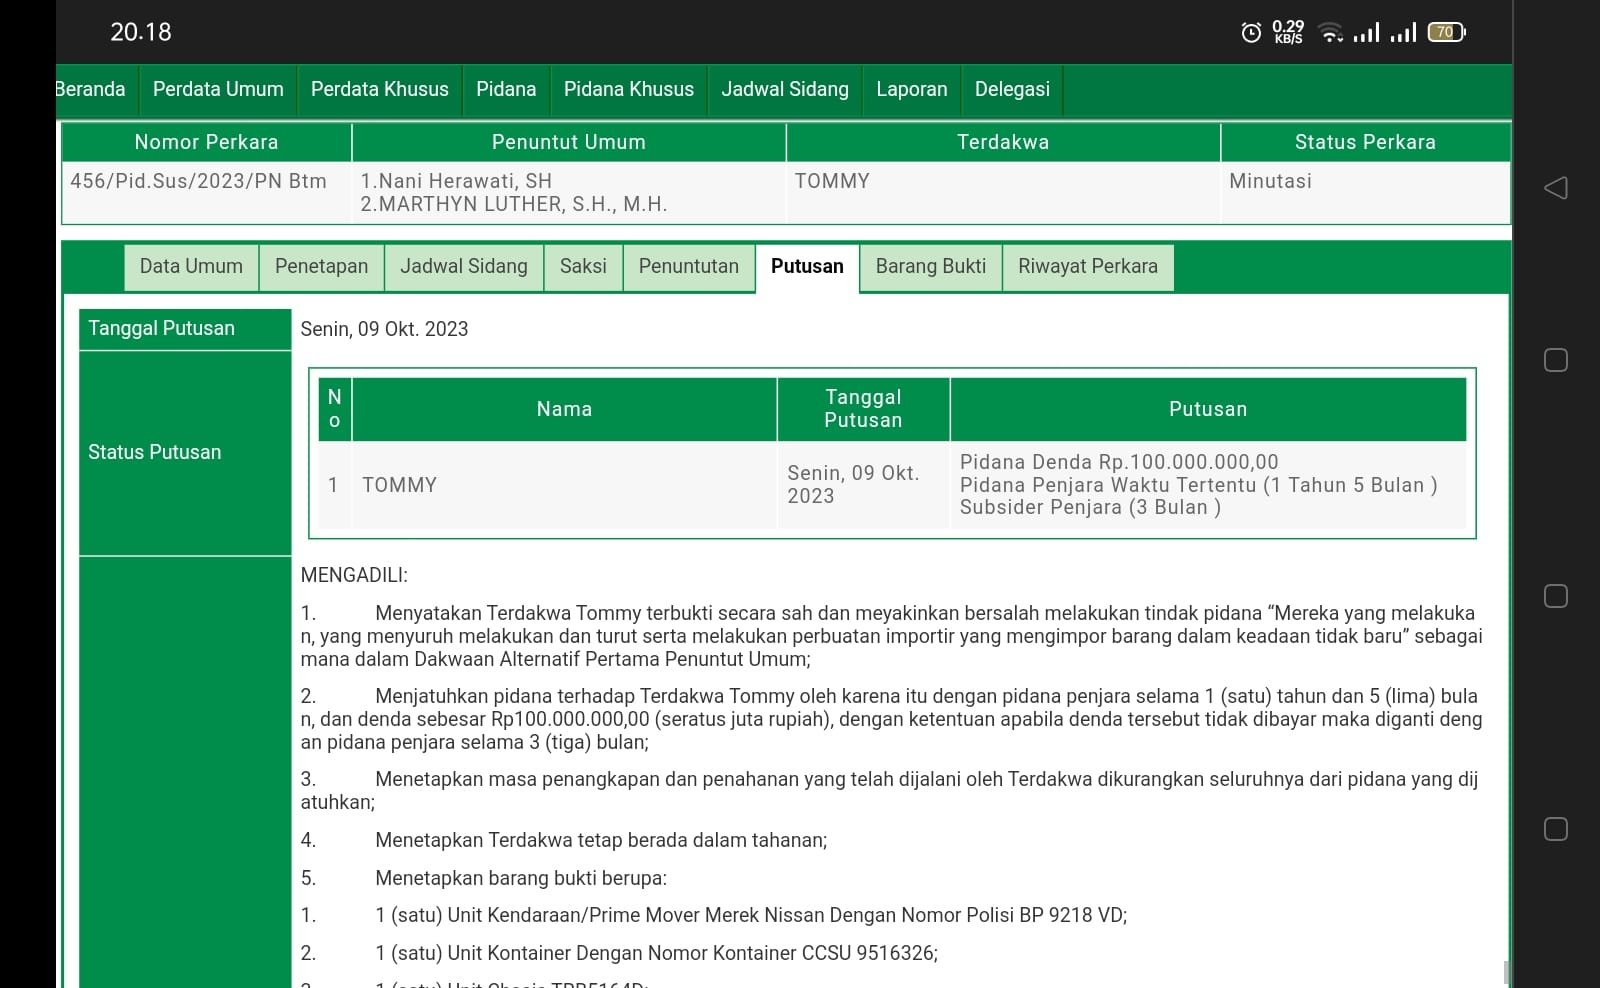The height and width of the screenshot is (988, 1600).
Task: Click the Penuntut Umum column header
Action: 569,142
